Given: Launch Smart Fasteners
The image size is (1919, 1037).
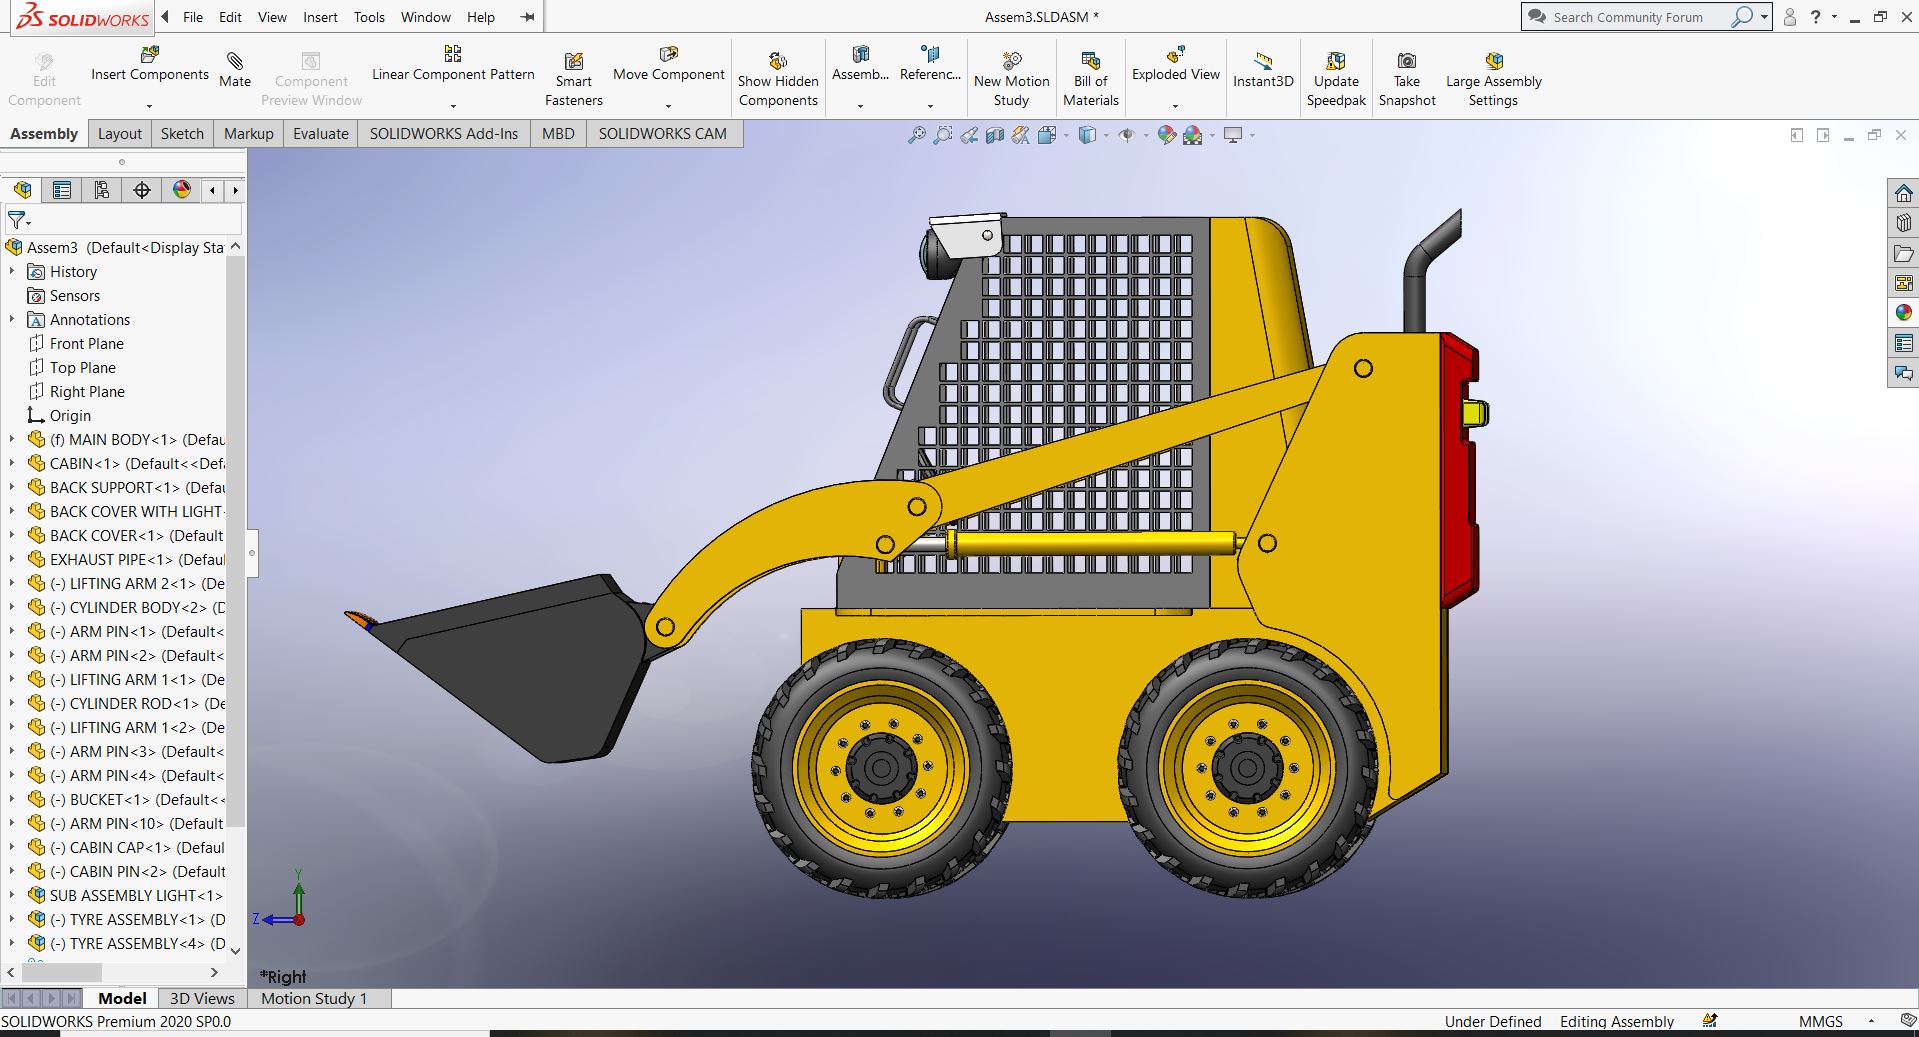Looking at the screenshot, I should coord(574,80).
